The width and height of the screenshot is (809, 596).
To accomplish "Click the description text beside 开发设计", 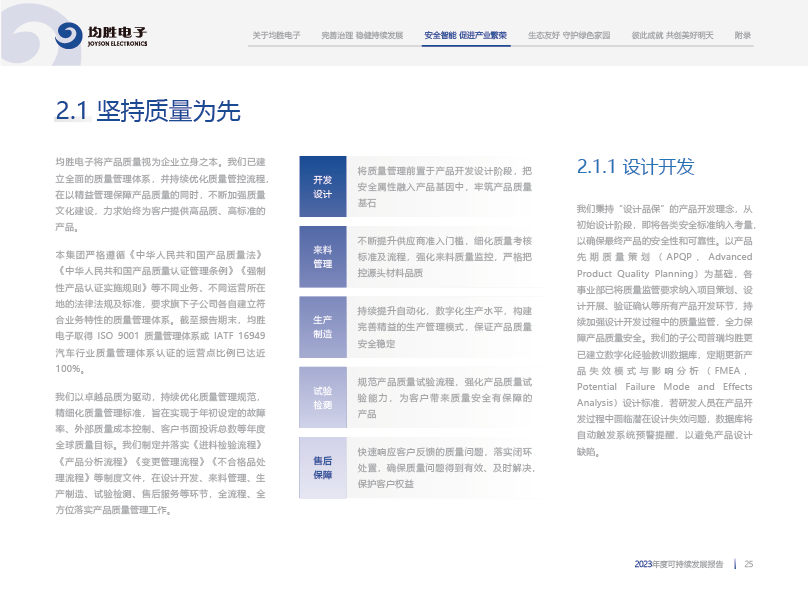I will click(x=445, y=186).
